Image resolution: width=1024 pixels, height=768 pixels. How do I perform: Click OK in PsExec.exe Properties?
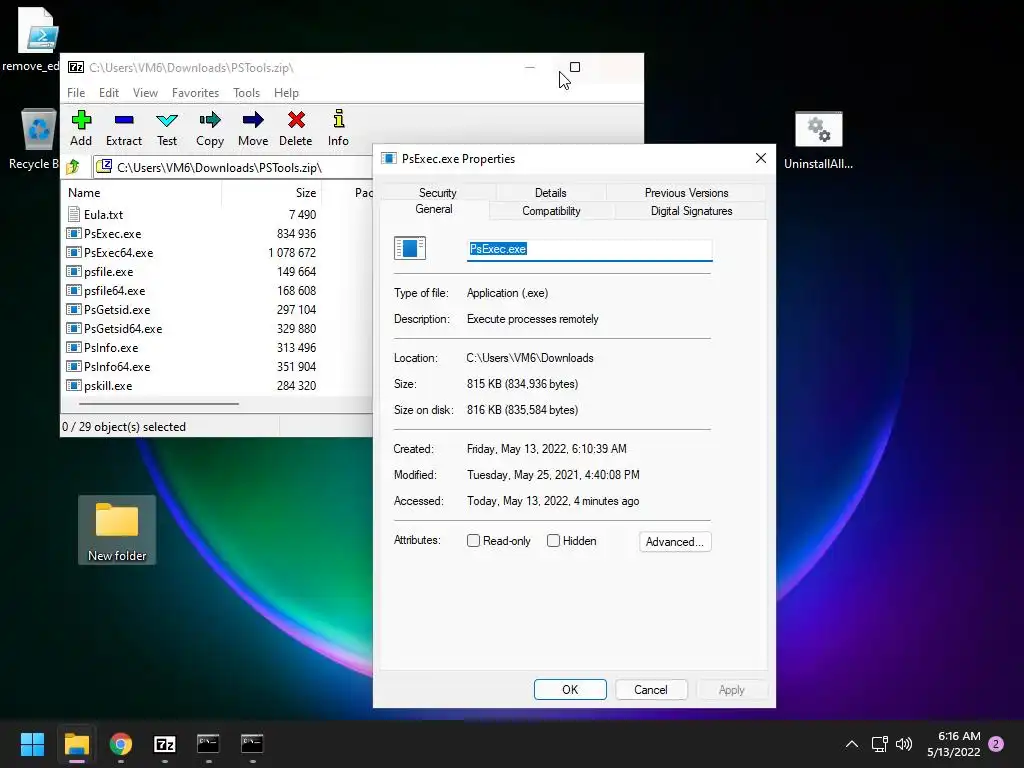point(570,690)
